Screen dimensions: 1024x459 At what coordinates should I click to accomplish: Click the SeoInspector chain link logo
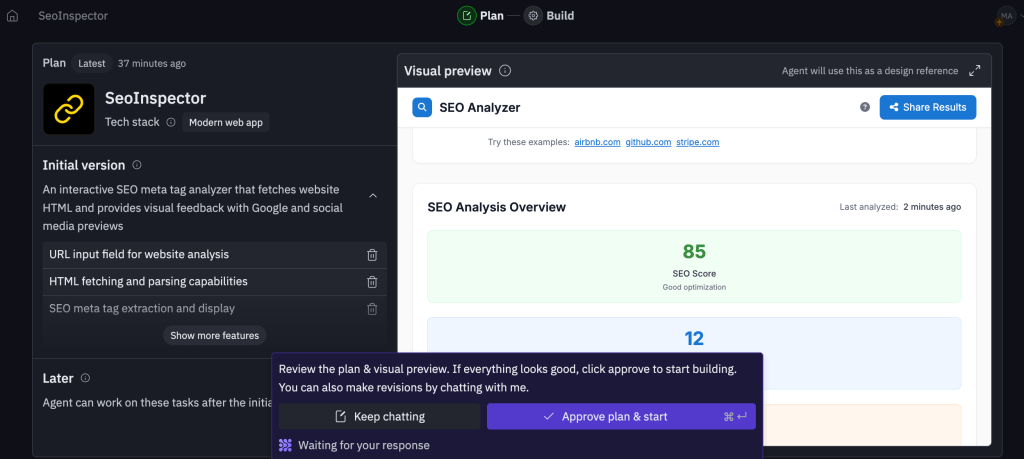pyautogui.click(x=68, y=109)
